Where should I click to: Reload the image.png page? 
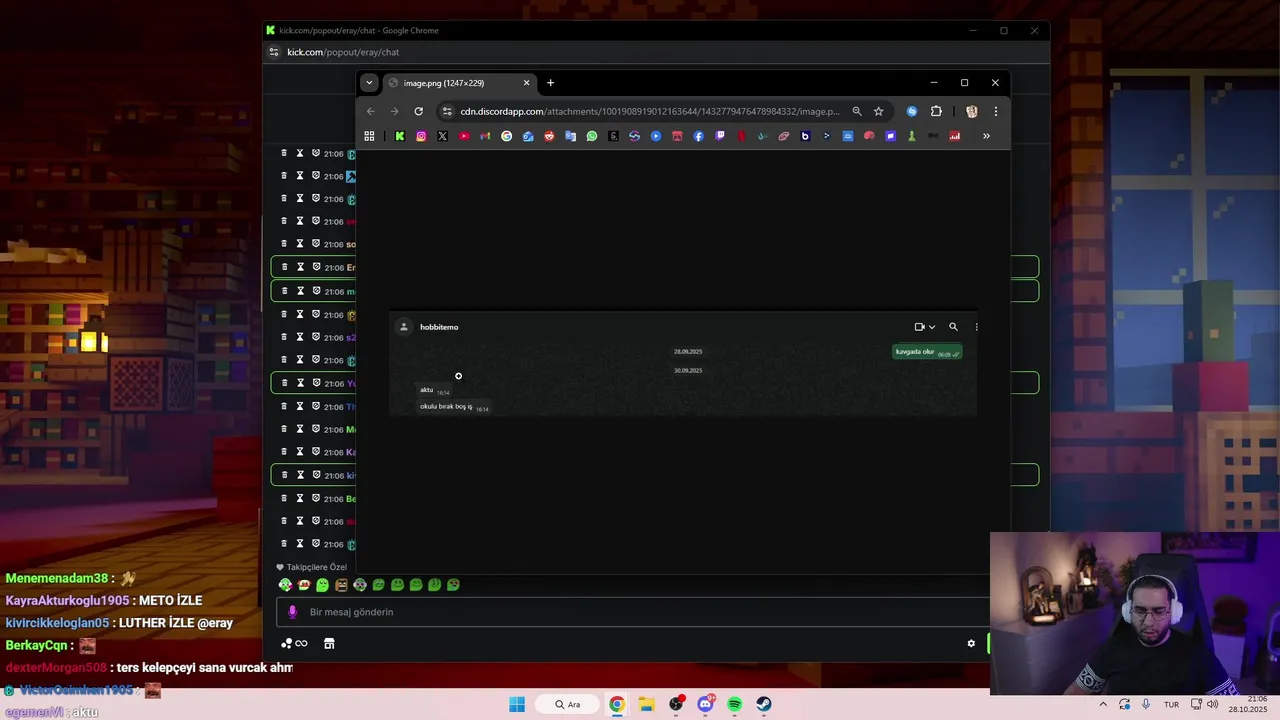[418, 111]
